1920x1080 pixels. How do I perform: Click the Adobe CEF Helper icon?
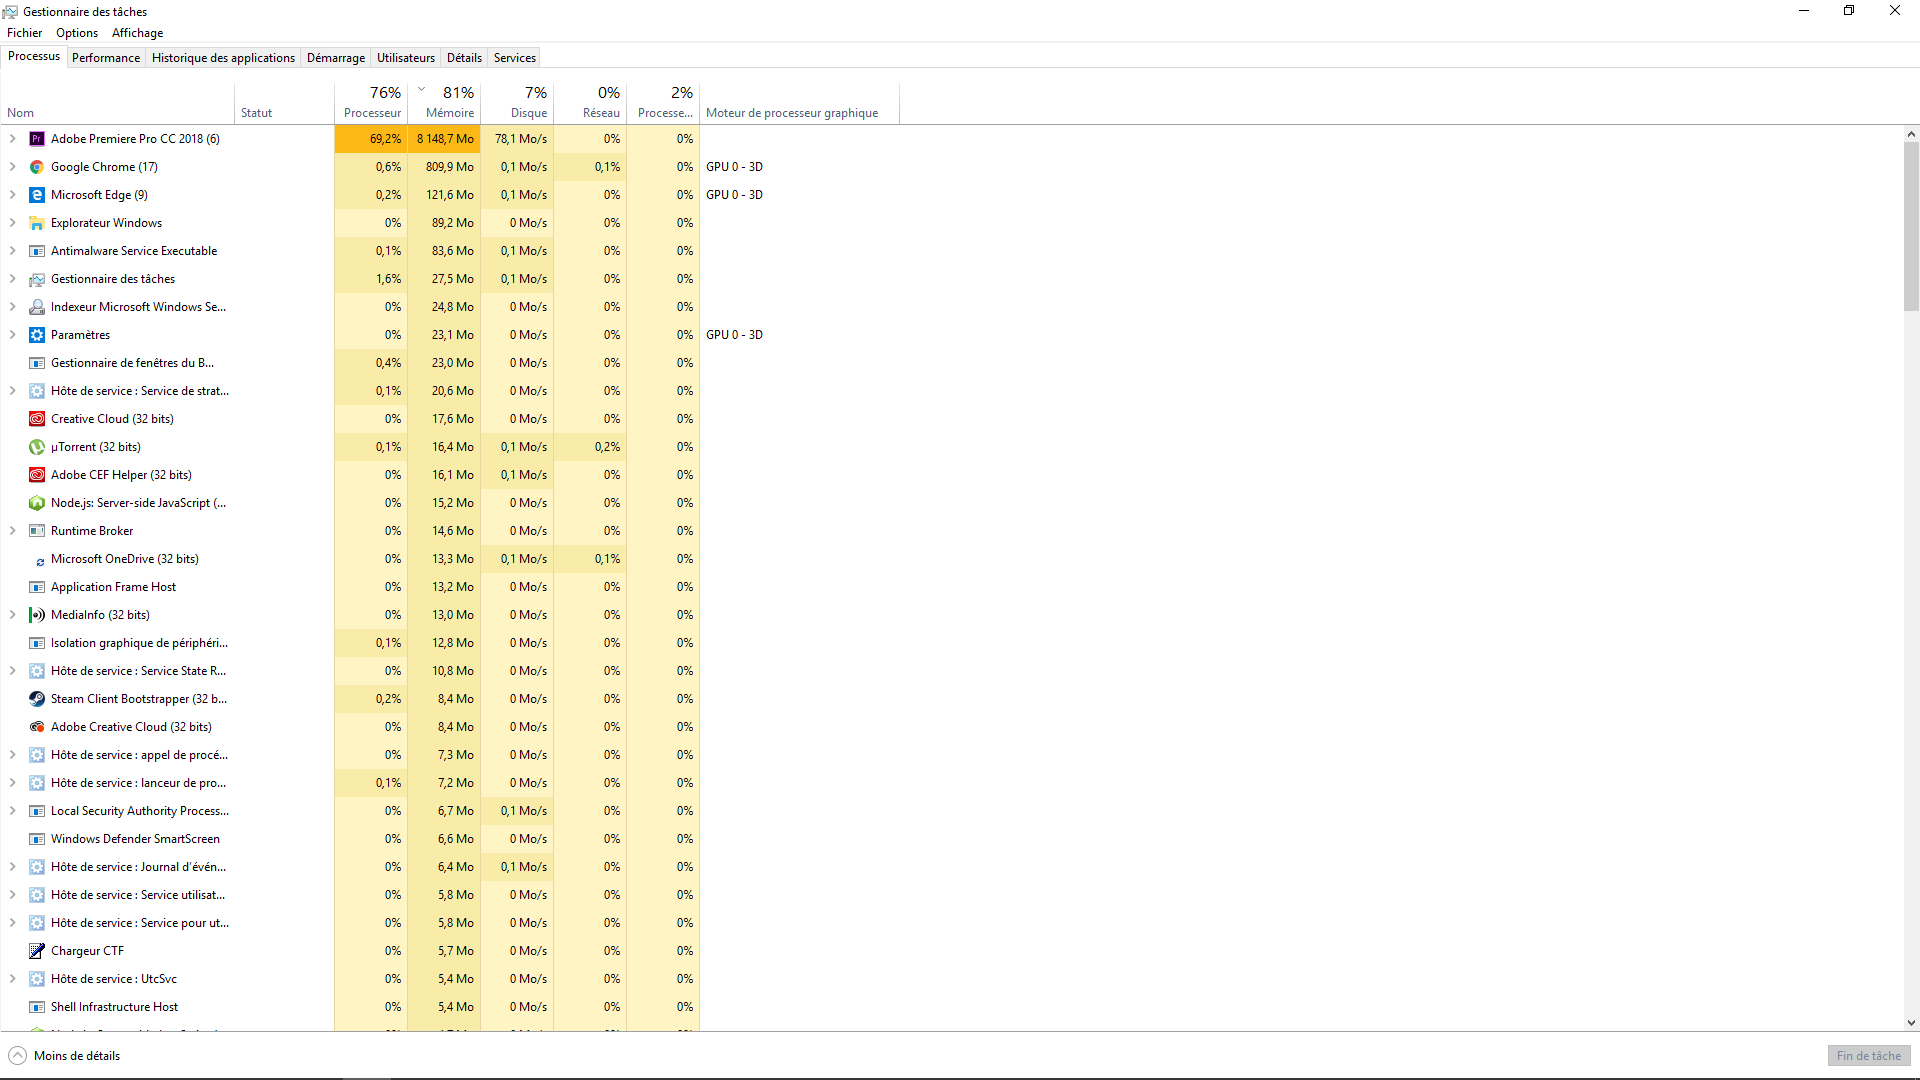(x=37, y=475)
